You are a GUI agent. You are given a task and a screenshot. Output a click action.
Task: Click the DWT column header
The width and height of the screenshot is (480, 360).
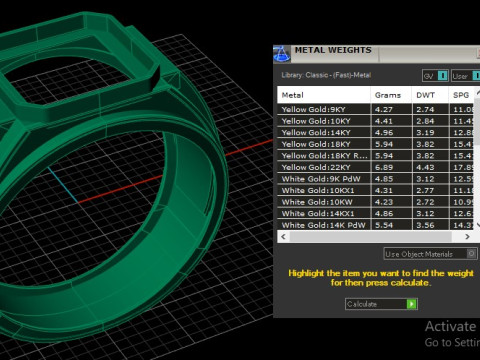[x=430, y=95]
